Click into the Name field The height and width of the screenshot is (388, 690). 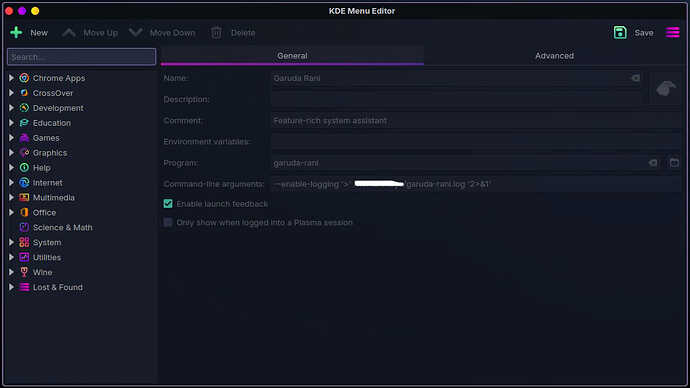(456, 78)
